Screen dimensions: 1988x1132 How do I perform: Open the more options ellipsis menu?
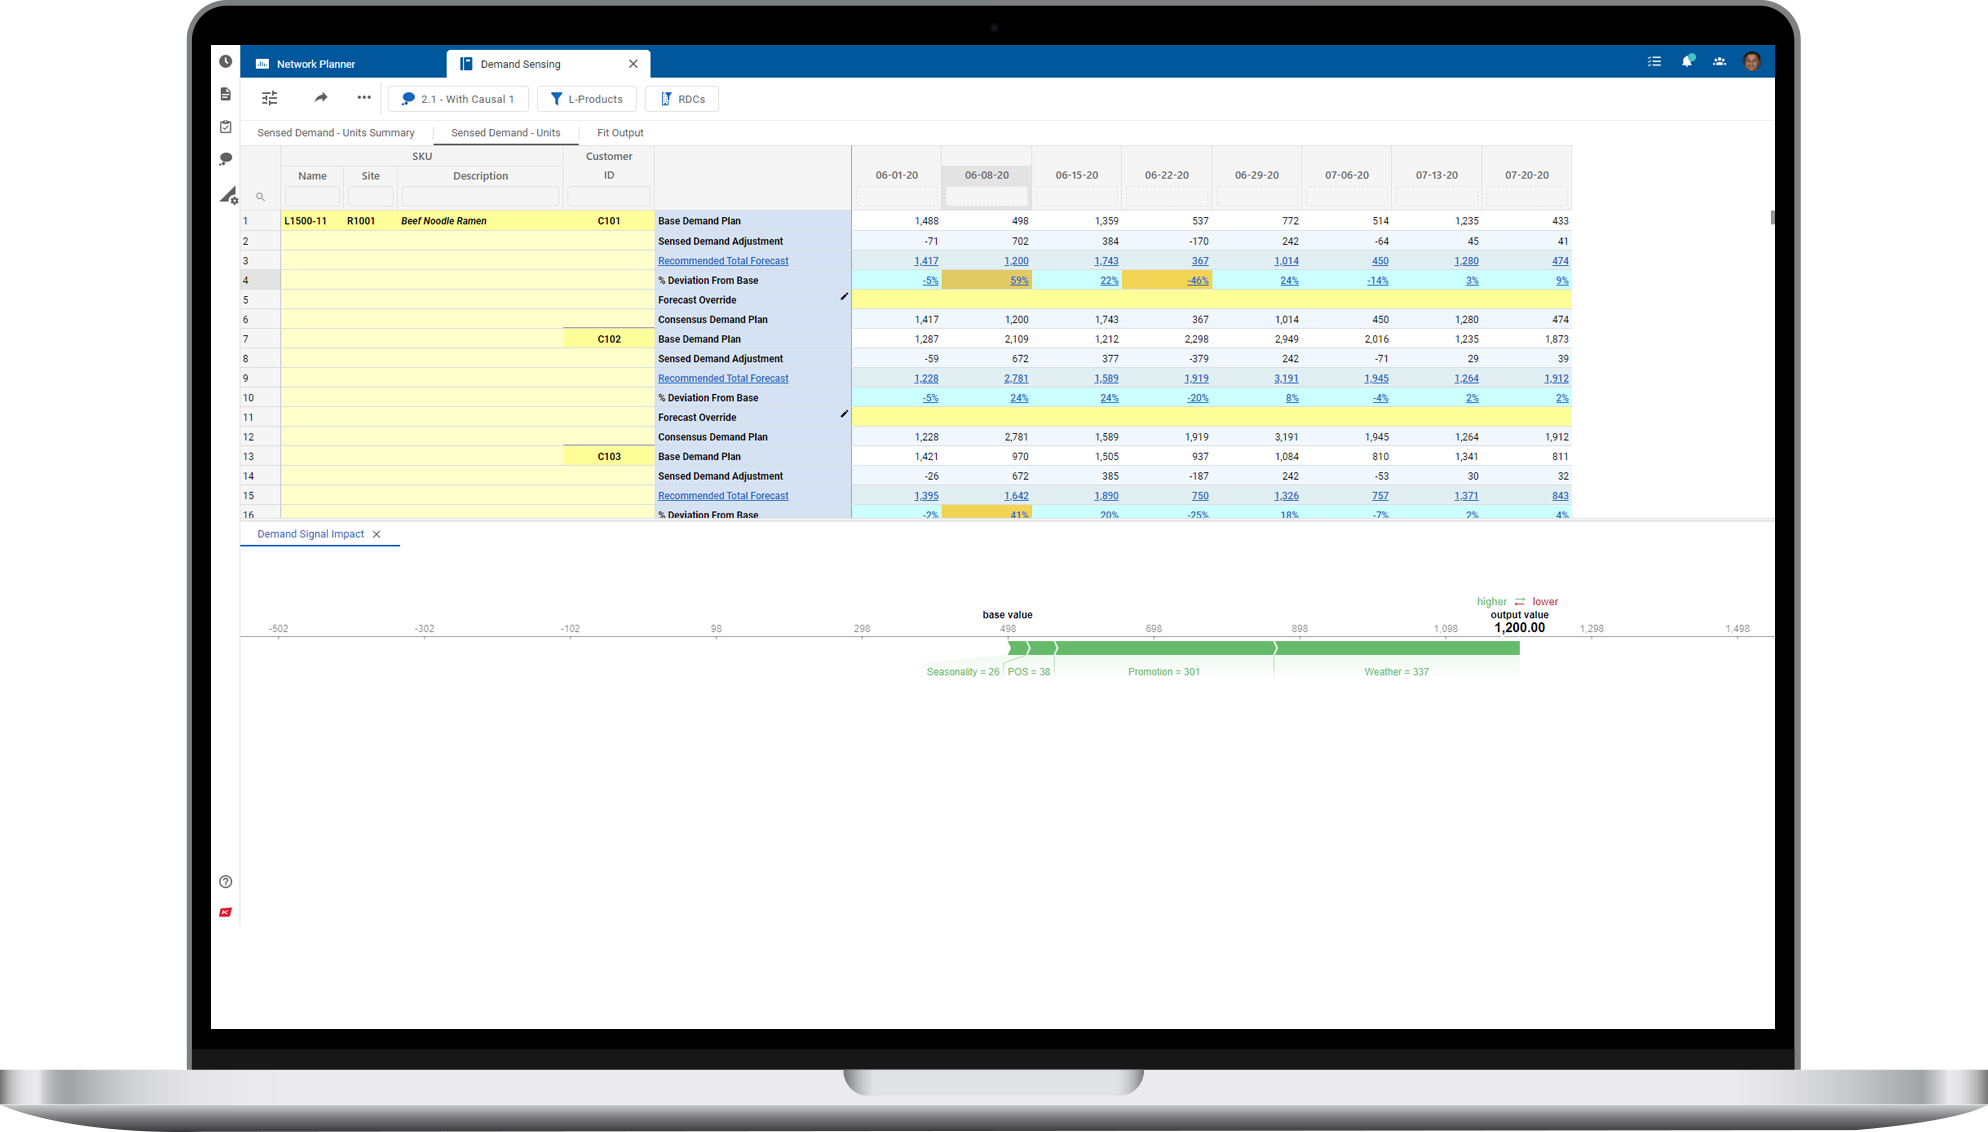pos(364,98)
